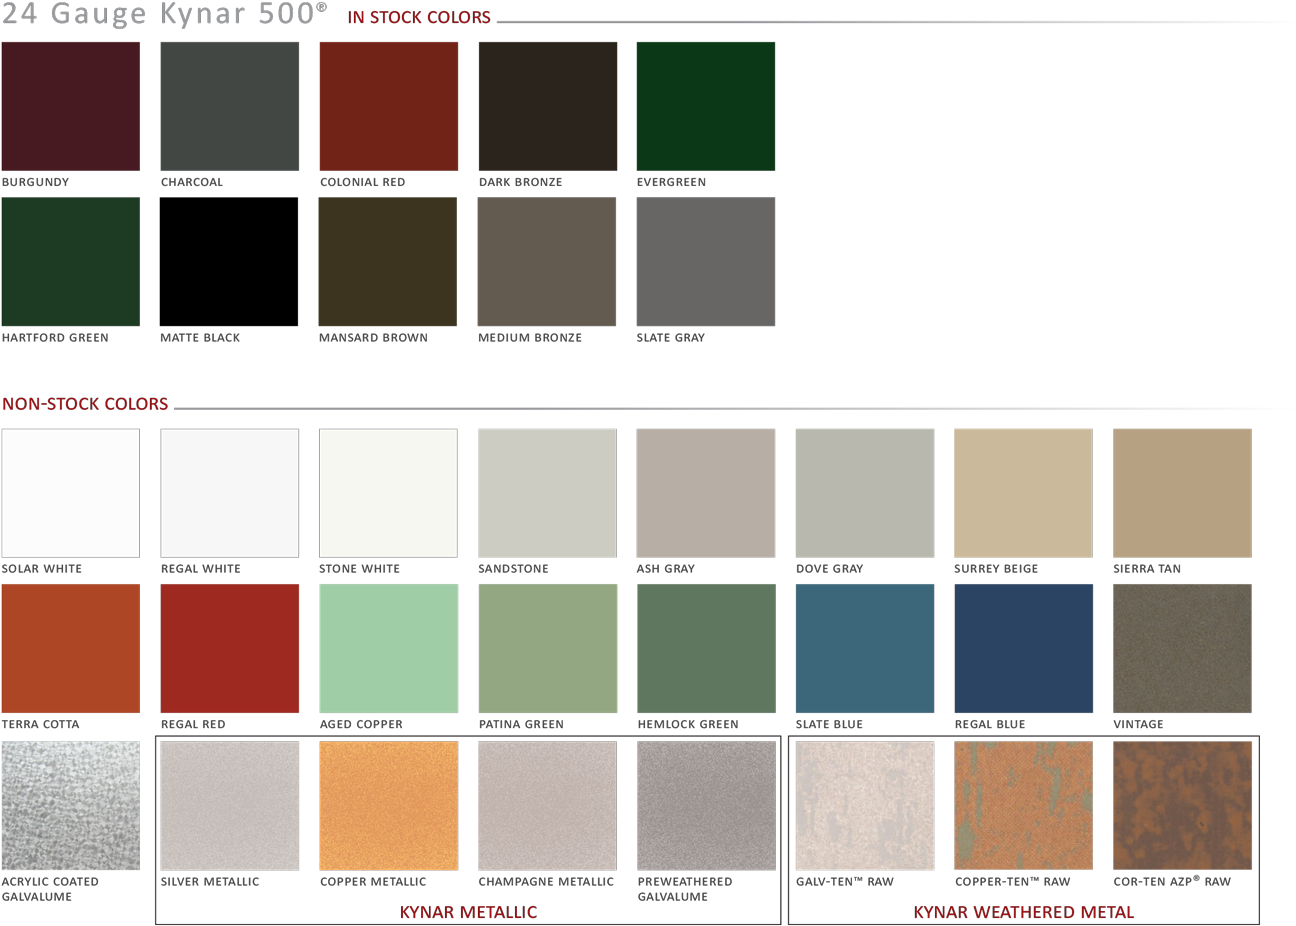This screenshot has width=1296, height=926.
Task: Select the Mansard Brown swatch
Action: [388, 261]
